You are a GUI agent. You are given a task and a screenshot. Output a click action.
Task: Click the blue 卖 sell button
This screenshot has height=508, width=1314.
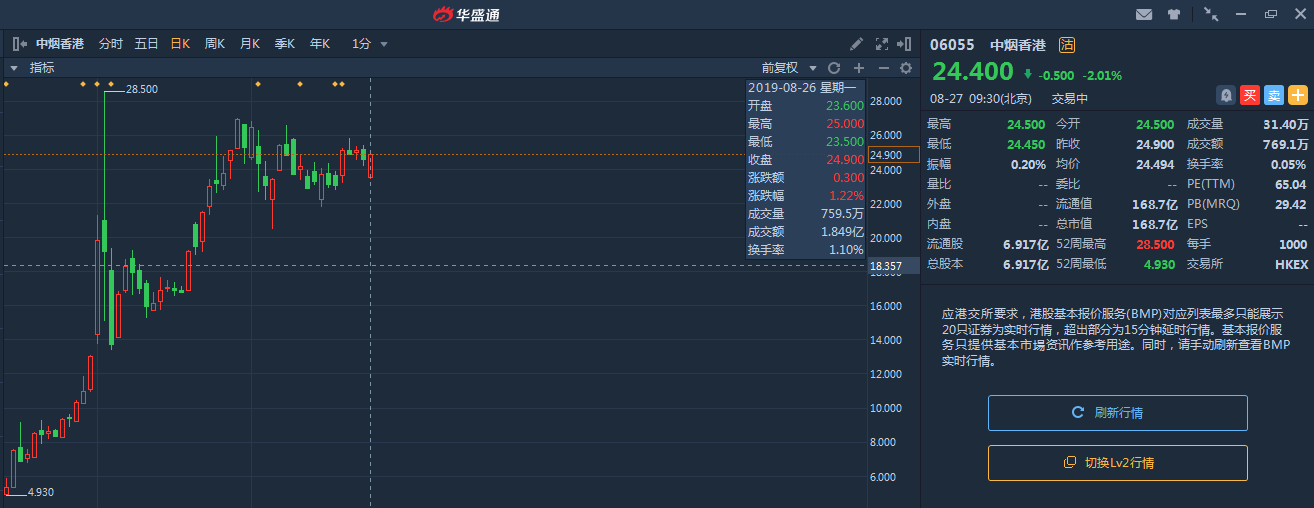(1274, 95)
